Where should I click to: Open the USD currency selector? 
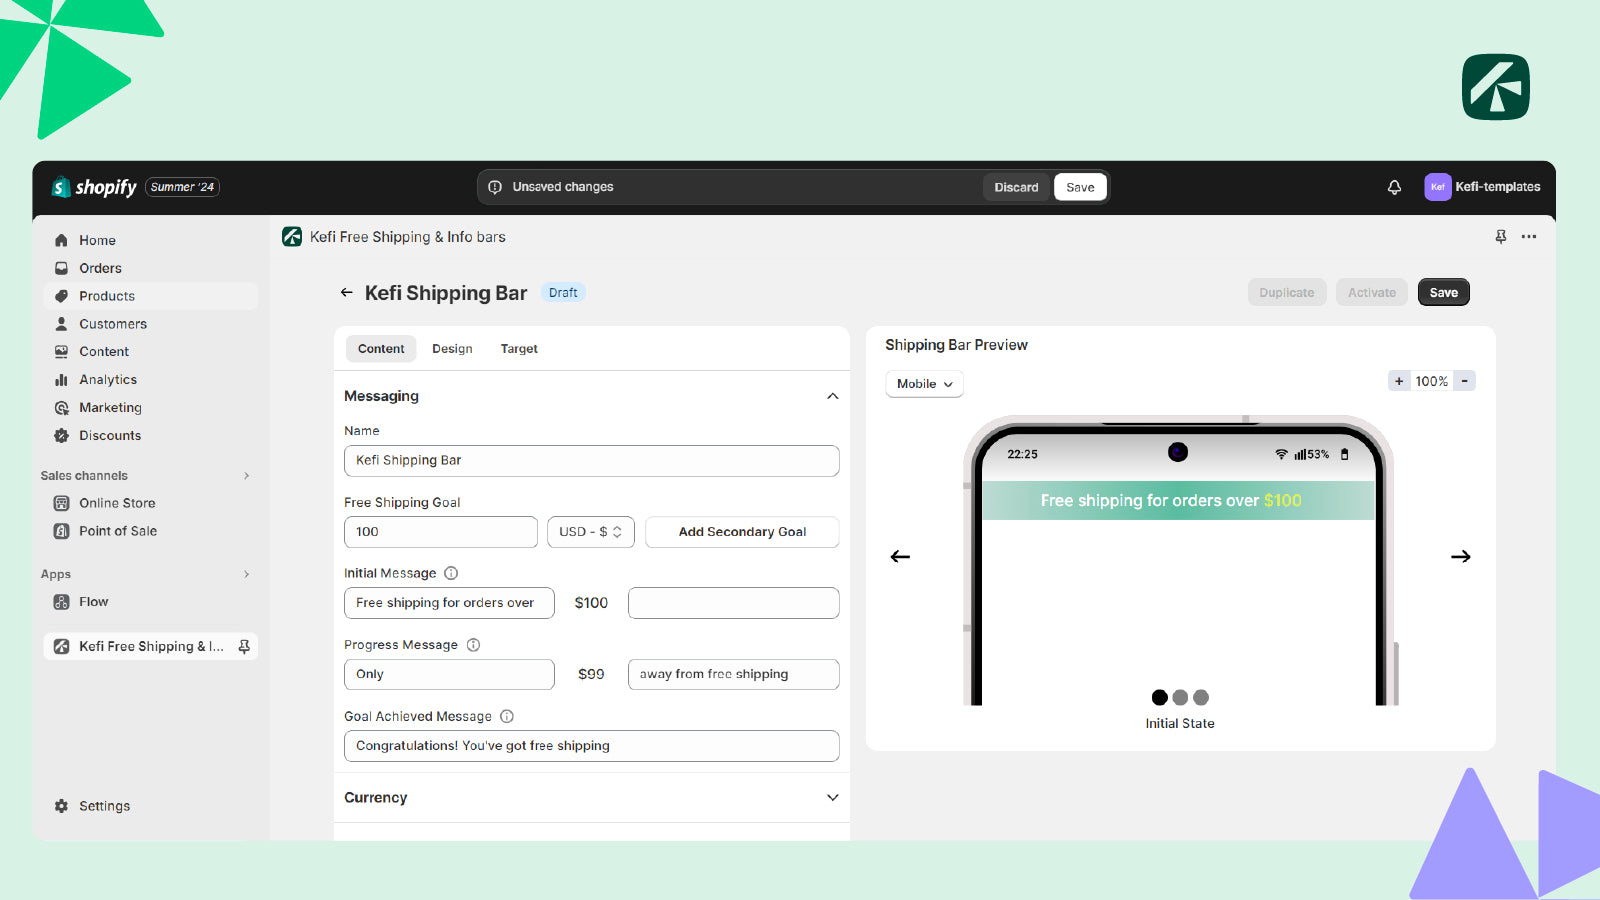[x=590, y=531]
